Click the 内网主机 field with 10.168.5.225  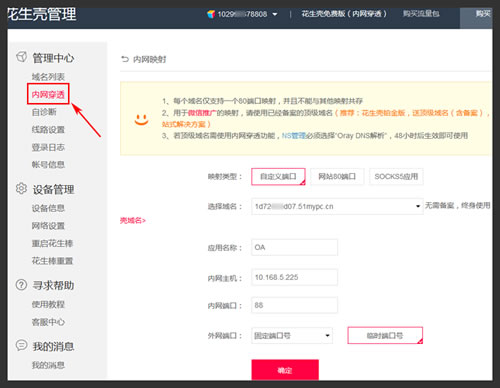(294, 277)
